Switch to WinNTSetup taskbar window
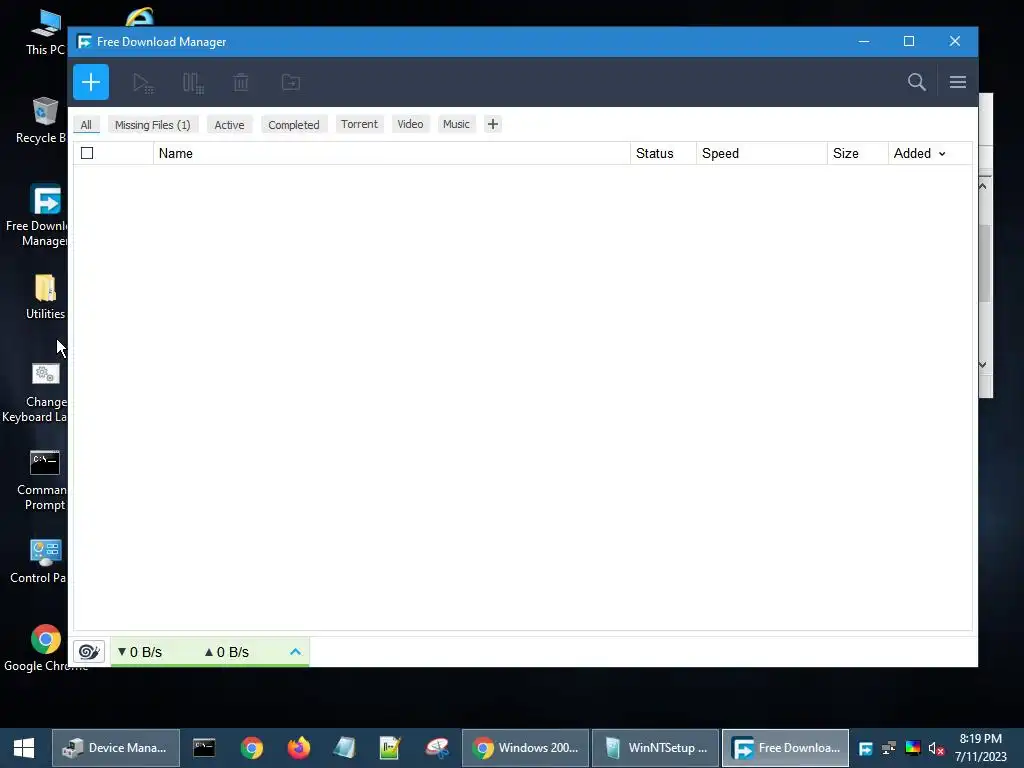This screenshot has width=1024, height=768. [656, 748]
